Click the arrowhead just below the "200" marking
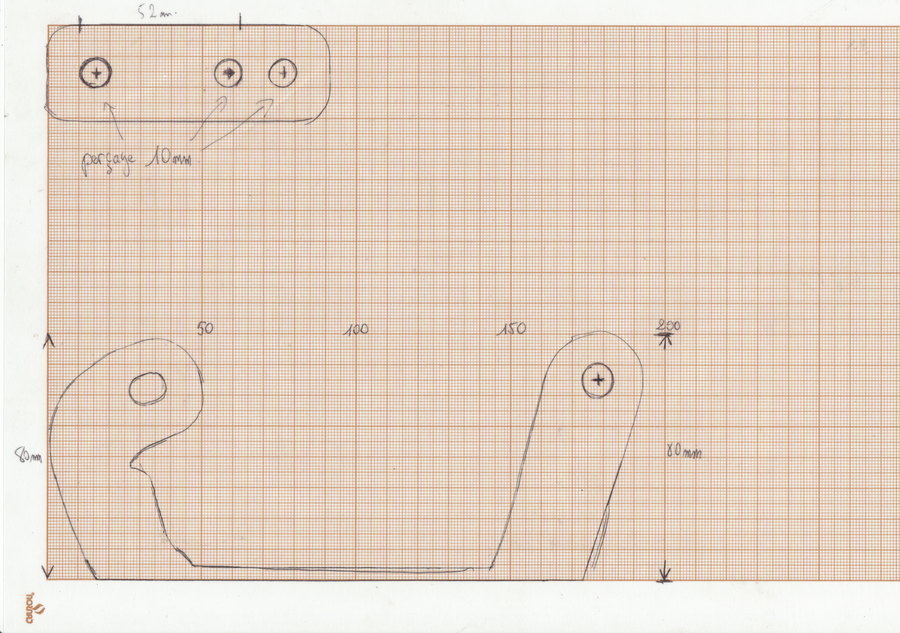The height and width of the screenshot is (633, 900). click(666, 339)
